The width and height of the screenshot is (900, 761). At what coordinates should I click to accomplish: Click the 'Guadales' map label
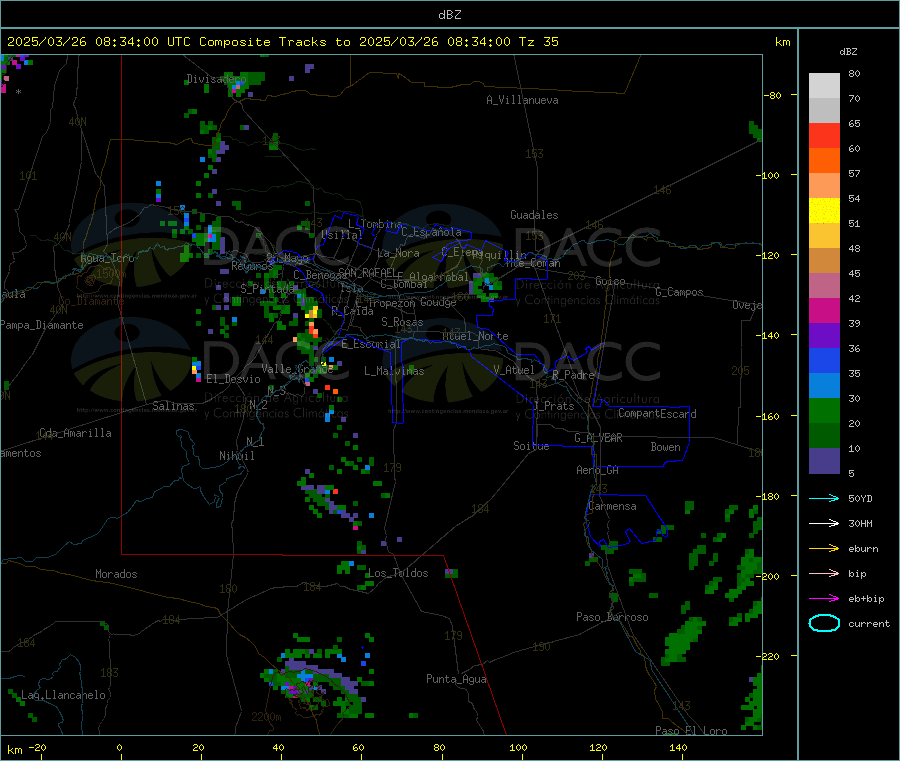tap(534, 215)
